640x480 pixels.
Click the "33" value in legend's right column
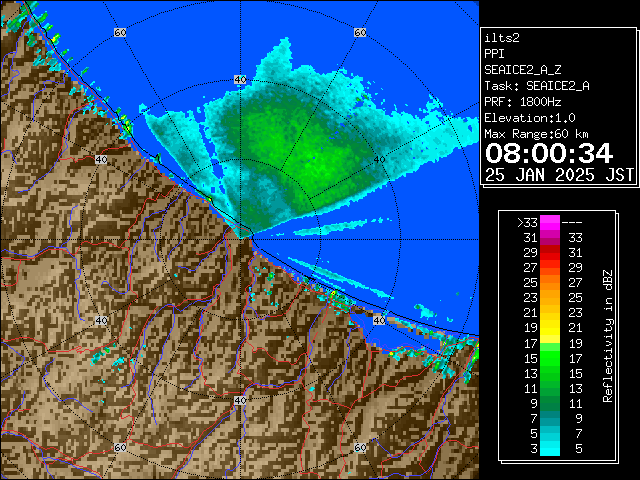click(575, 238)
